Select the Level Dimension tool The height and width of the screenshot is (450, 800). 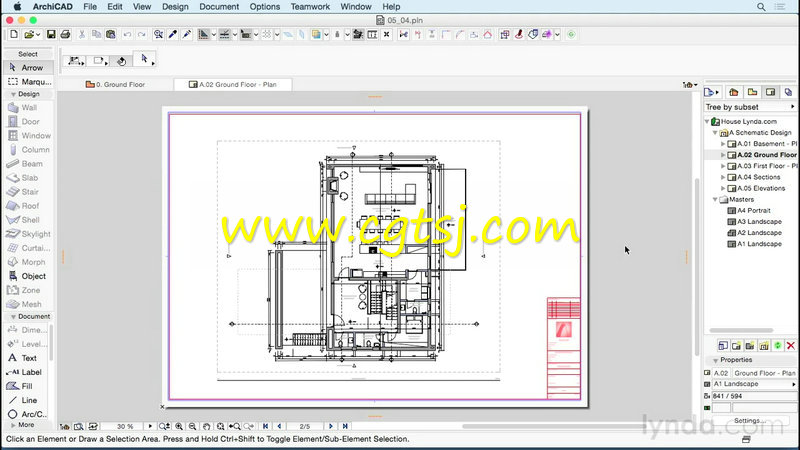click(27, 344)
